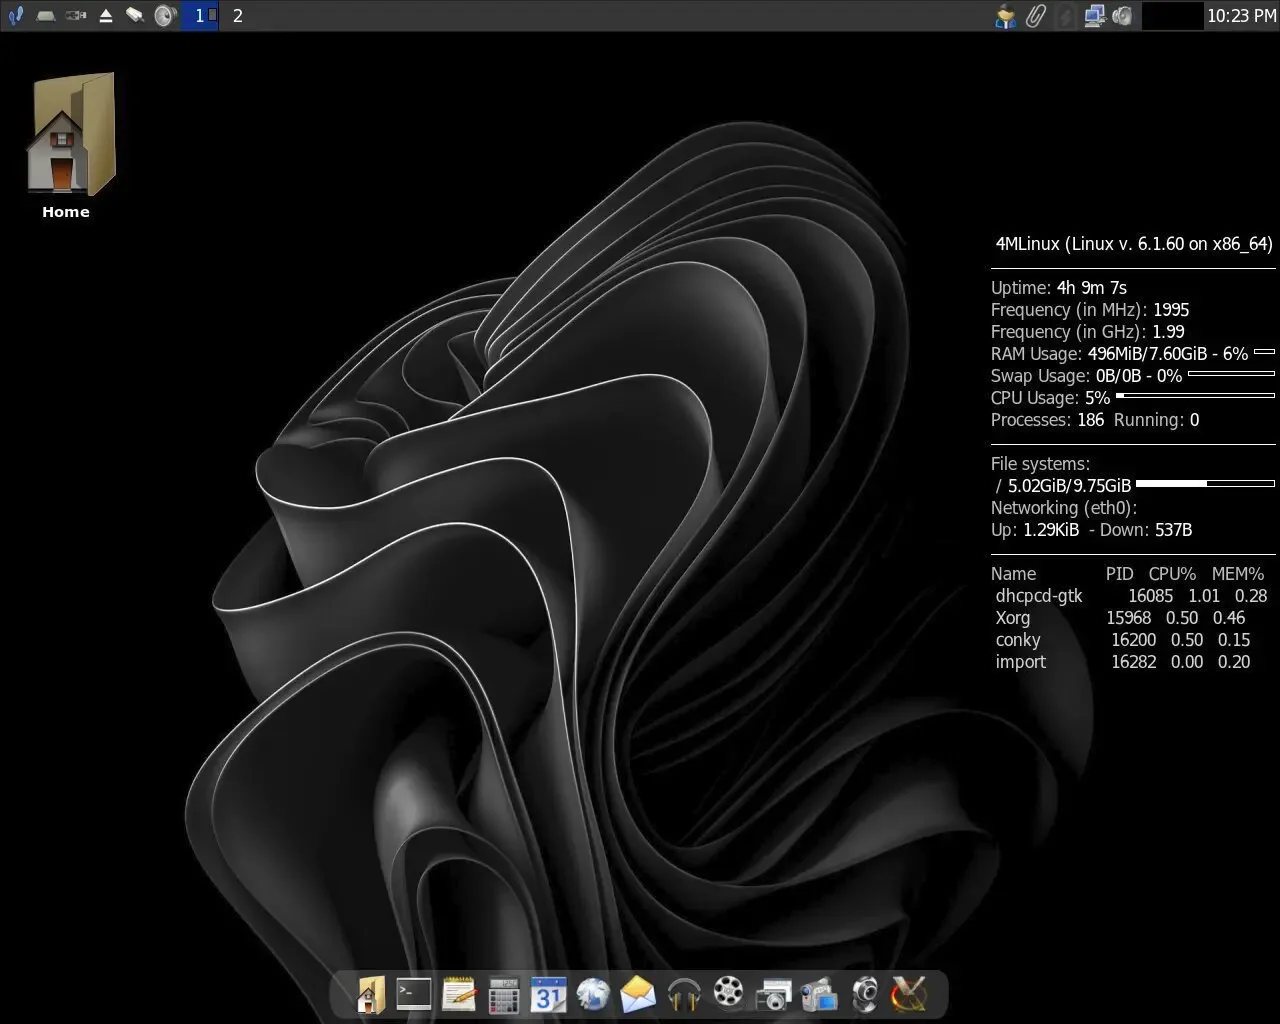Click the root file system usage bar
The height and width of the screenshot is (1024, 1280).
pos(1205,484)
